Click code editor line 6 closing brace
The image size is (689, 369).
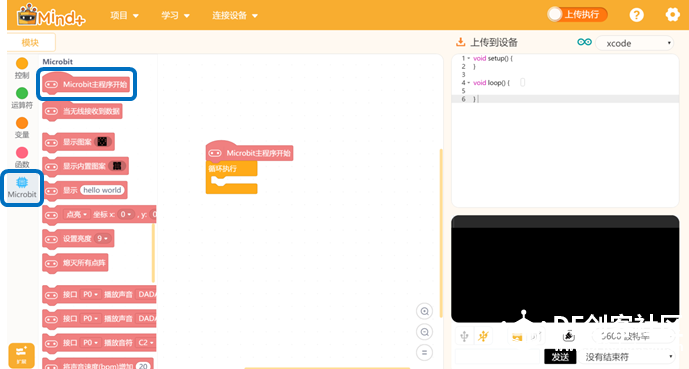point(474,99)
